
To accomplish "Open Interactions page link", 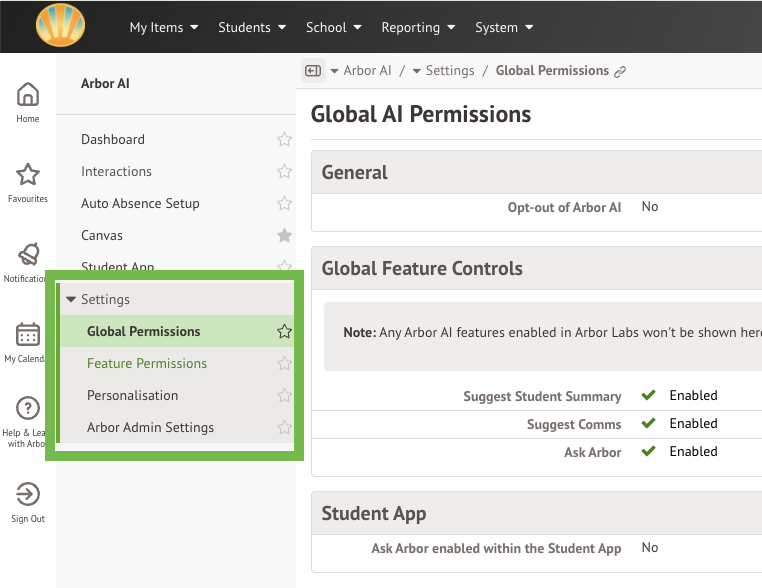I will (x=116, y=172).
